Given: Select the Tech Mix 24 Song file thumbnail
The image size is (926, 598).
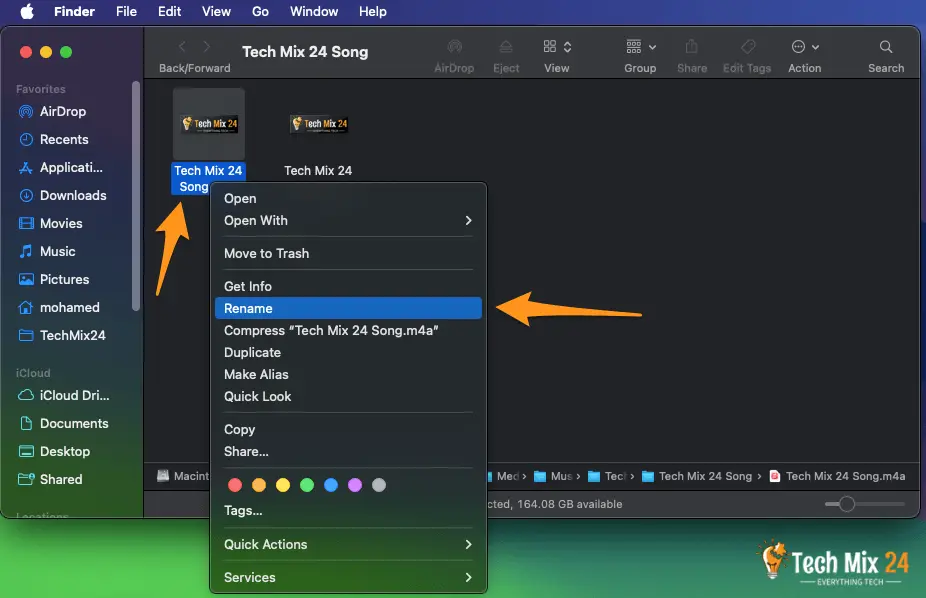Looking at the screenshot, I should coord(208,124).
